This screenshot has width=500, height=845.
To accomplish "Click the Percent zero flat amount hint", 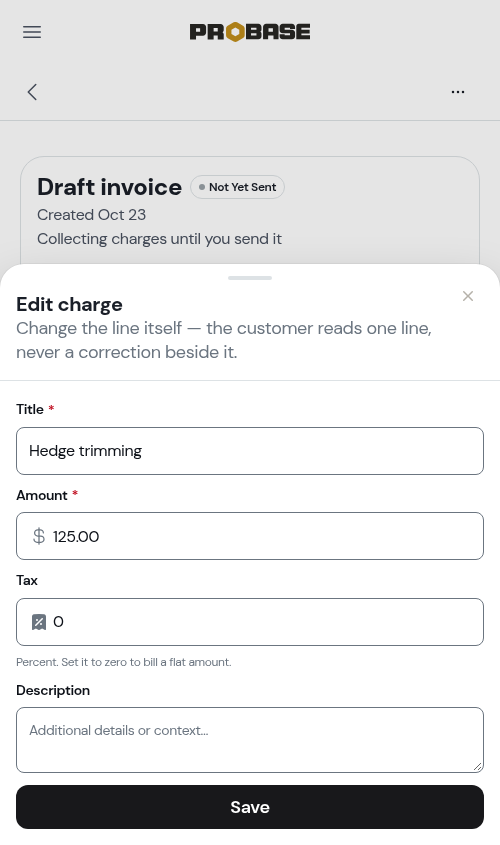I will coord(123,662).
